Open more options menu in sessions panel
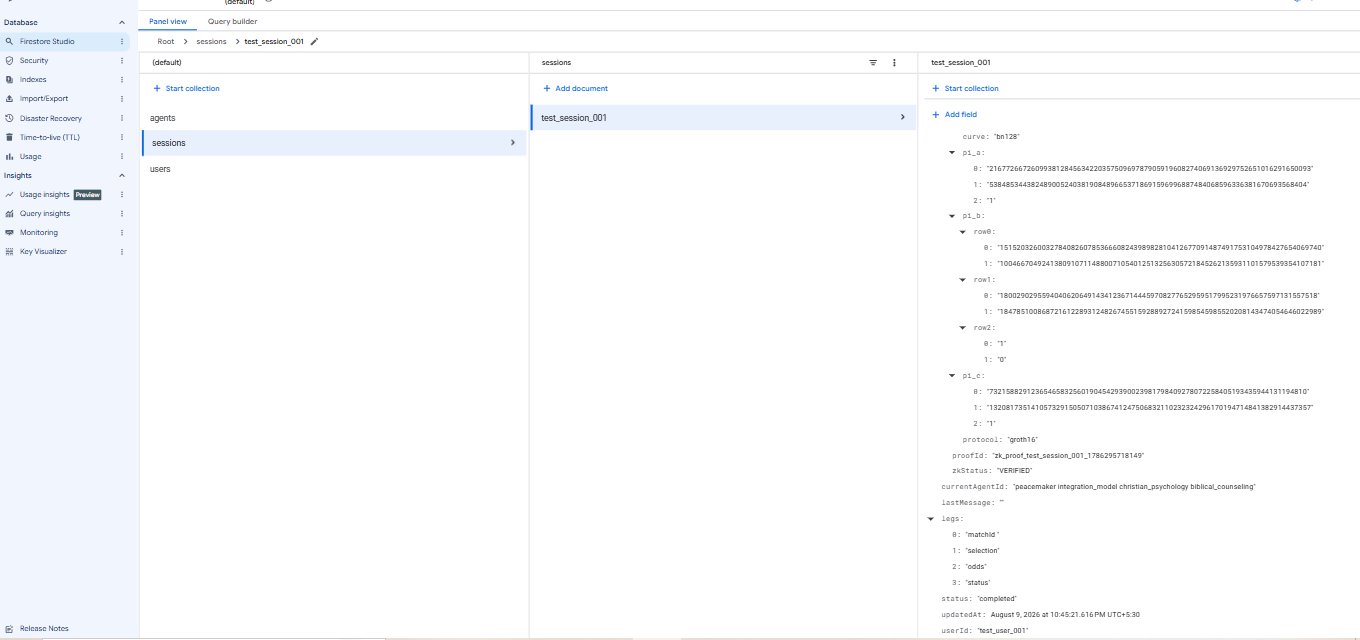The height and width of the screenshot is (640, 1360). point(894,63)
